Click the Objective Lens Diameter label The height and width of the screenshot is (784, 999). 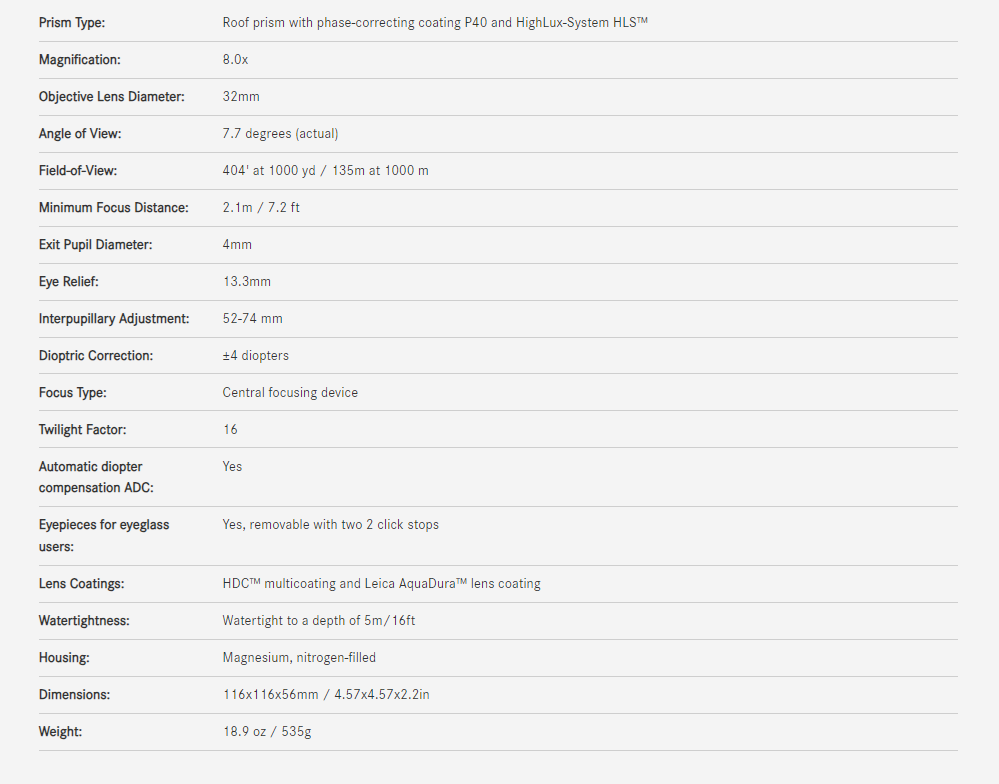[x=112, y=96]
